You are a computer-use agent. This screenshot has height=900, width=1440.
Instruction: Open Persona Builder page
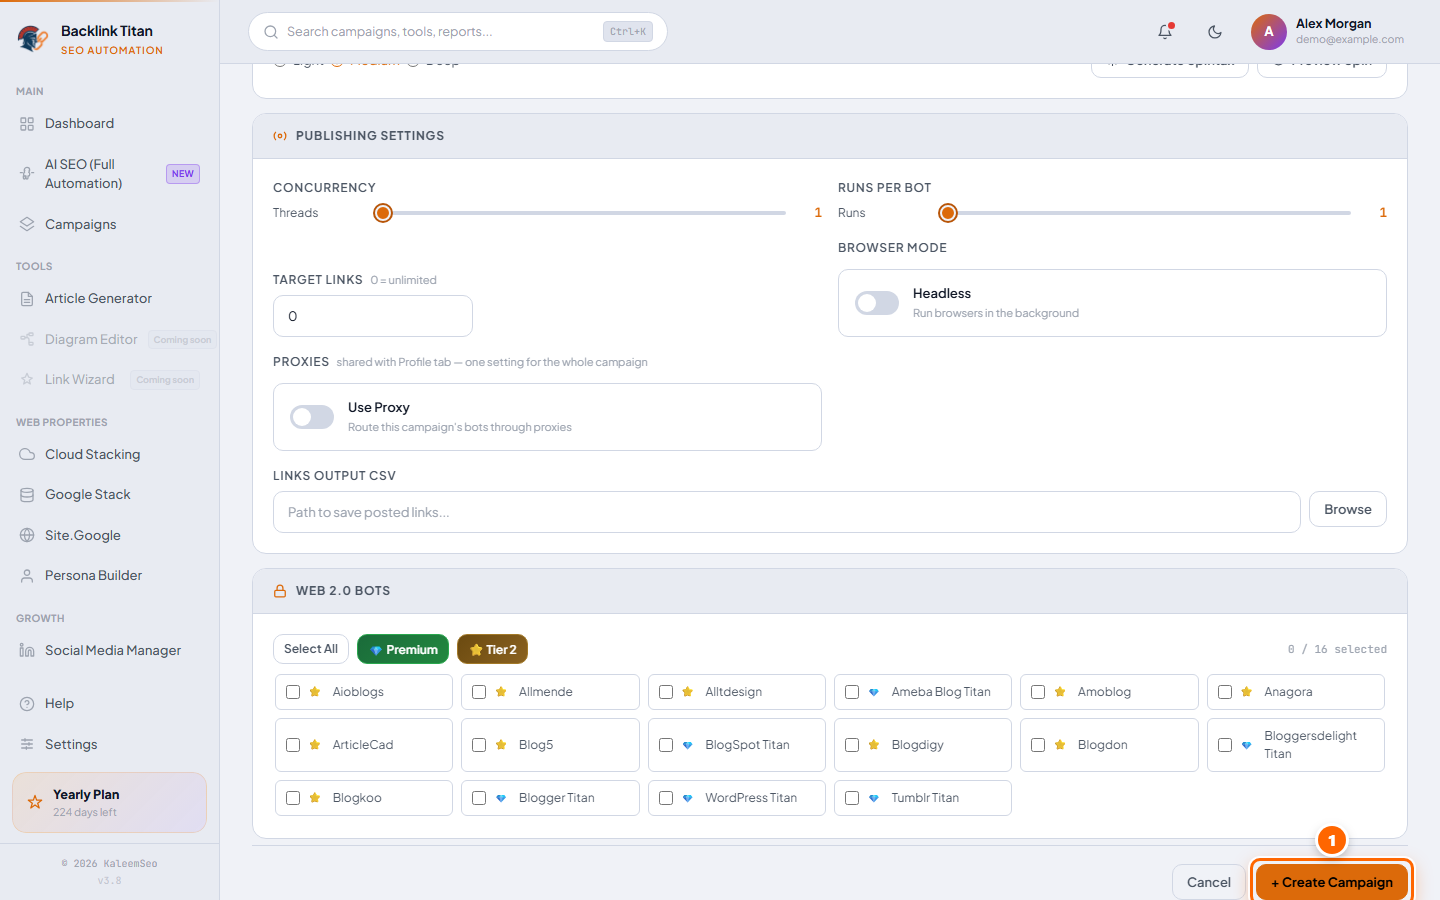tap(109, 576)
